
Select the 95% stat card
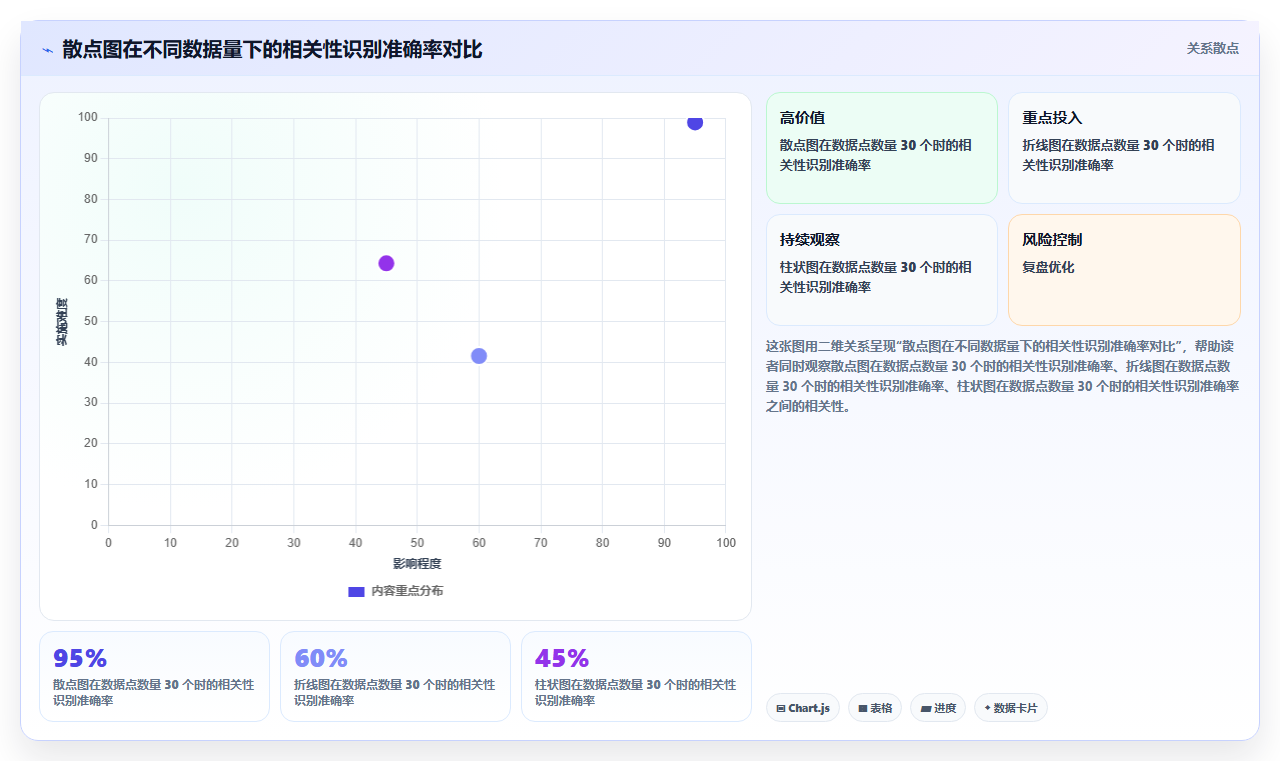(155, 676)
